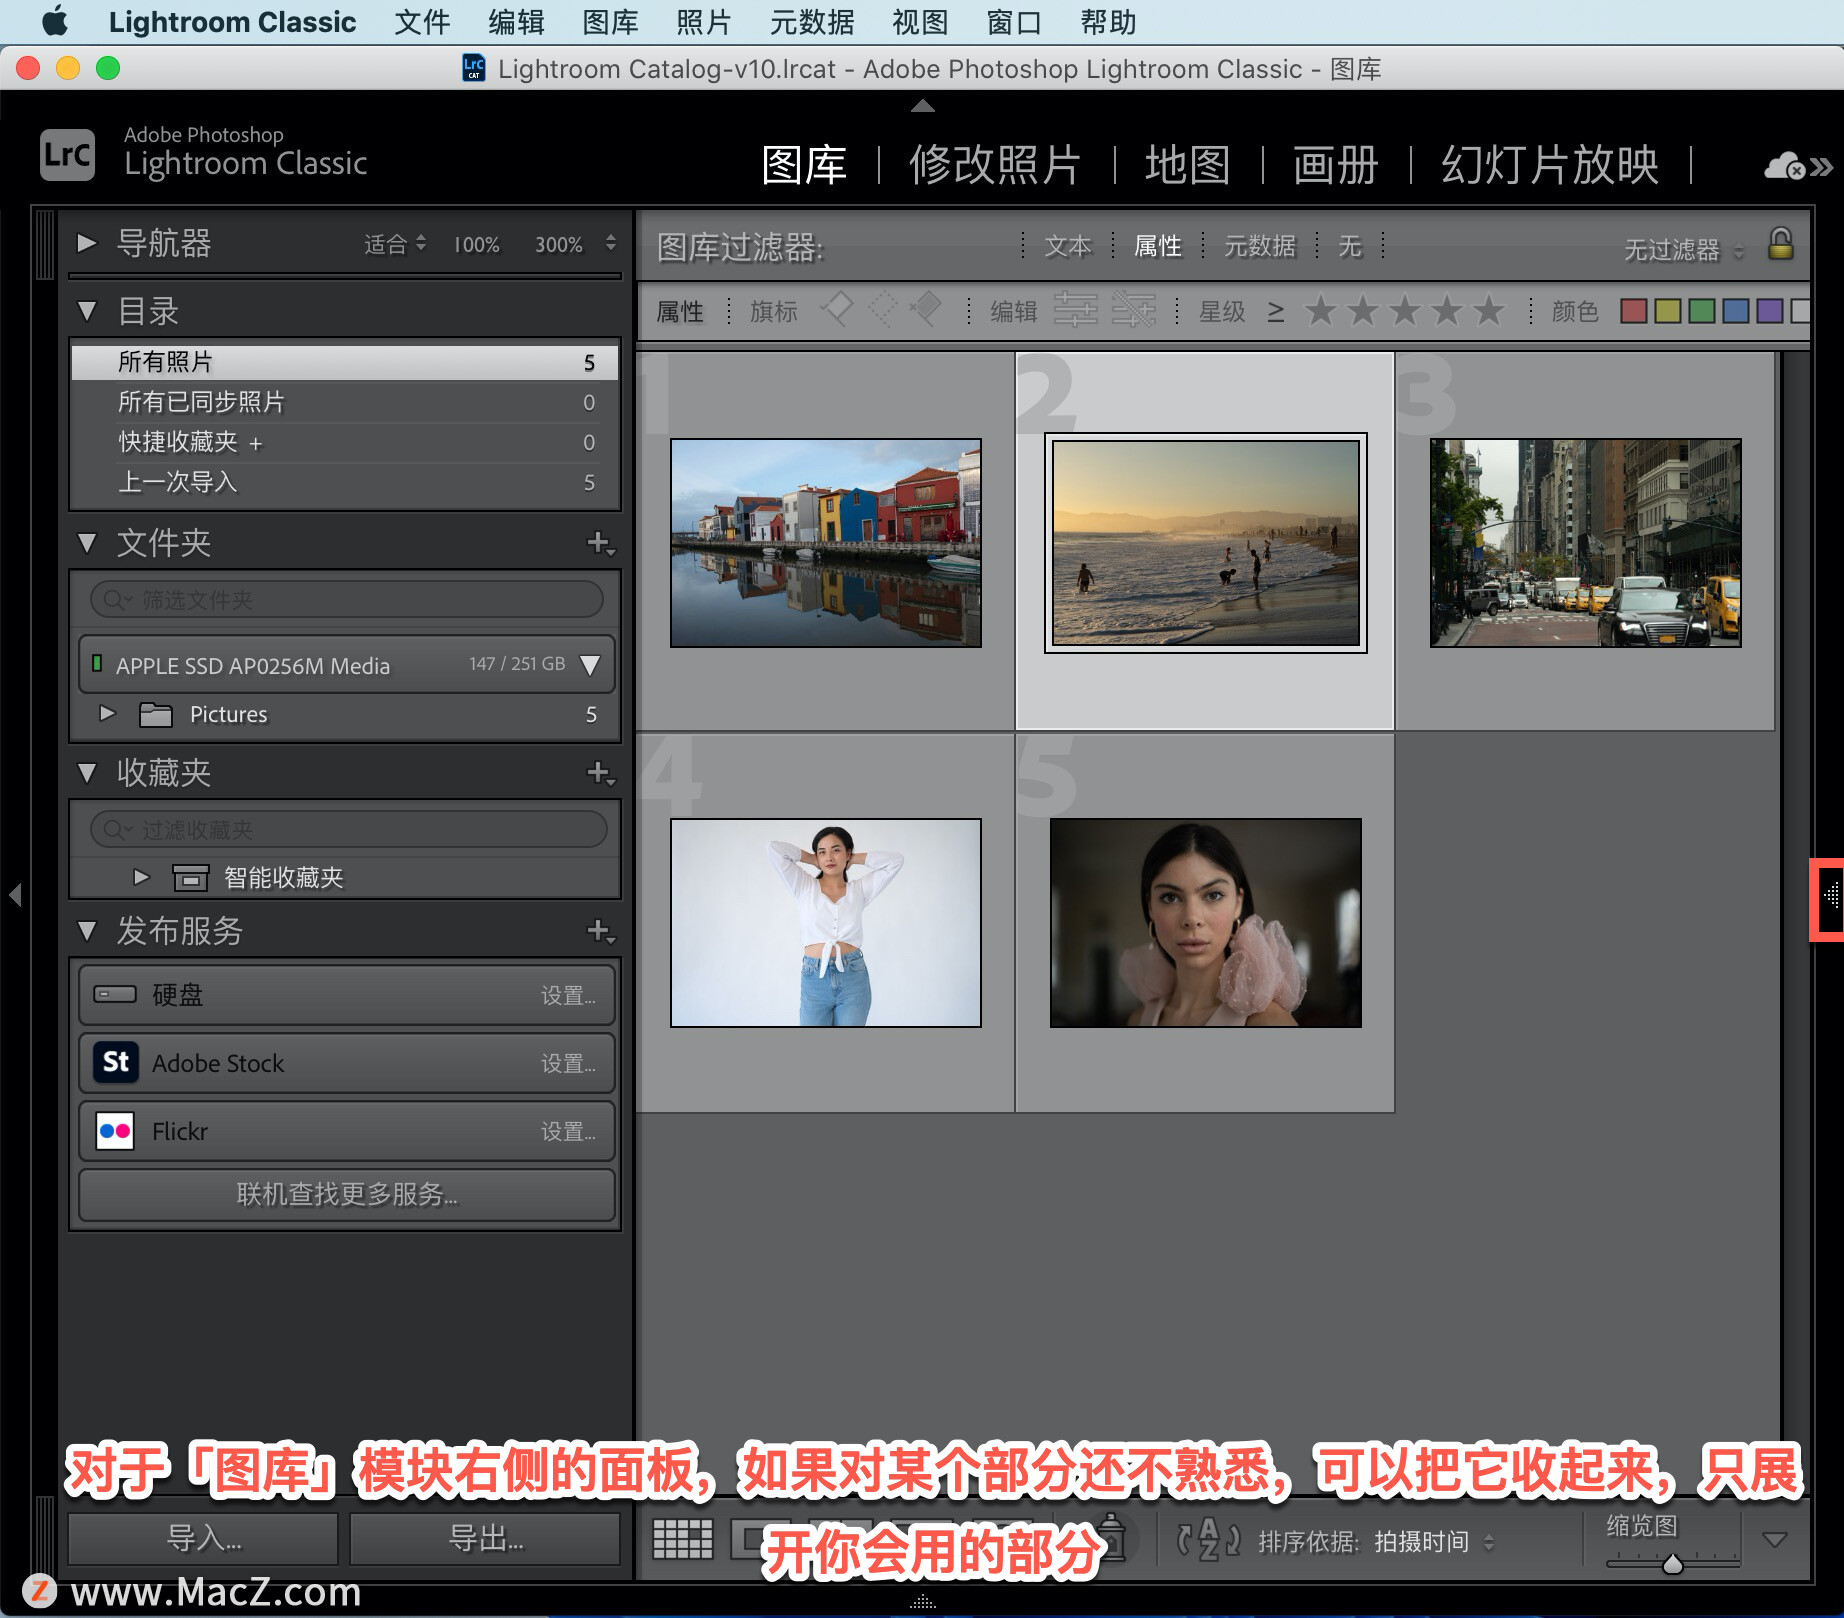Click the cloud sync status icon
This screenshot has height=1618, width=1844.
pyautogui.click(x=1785, y=165)
